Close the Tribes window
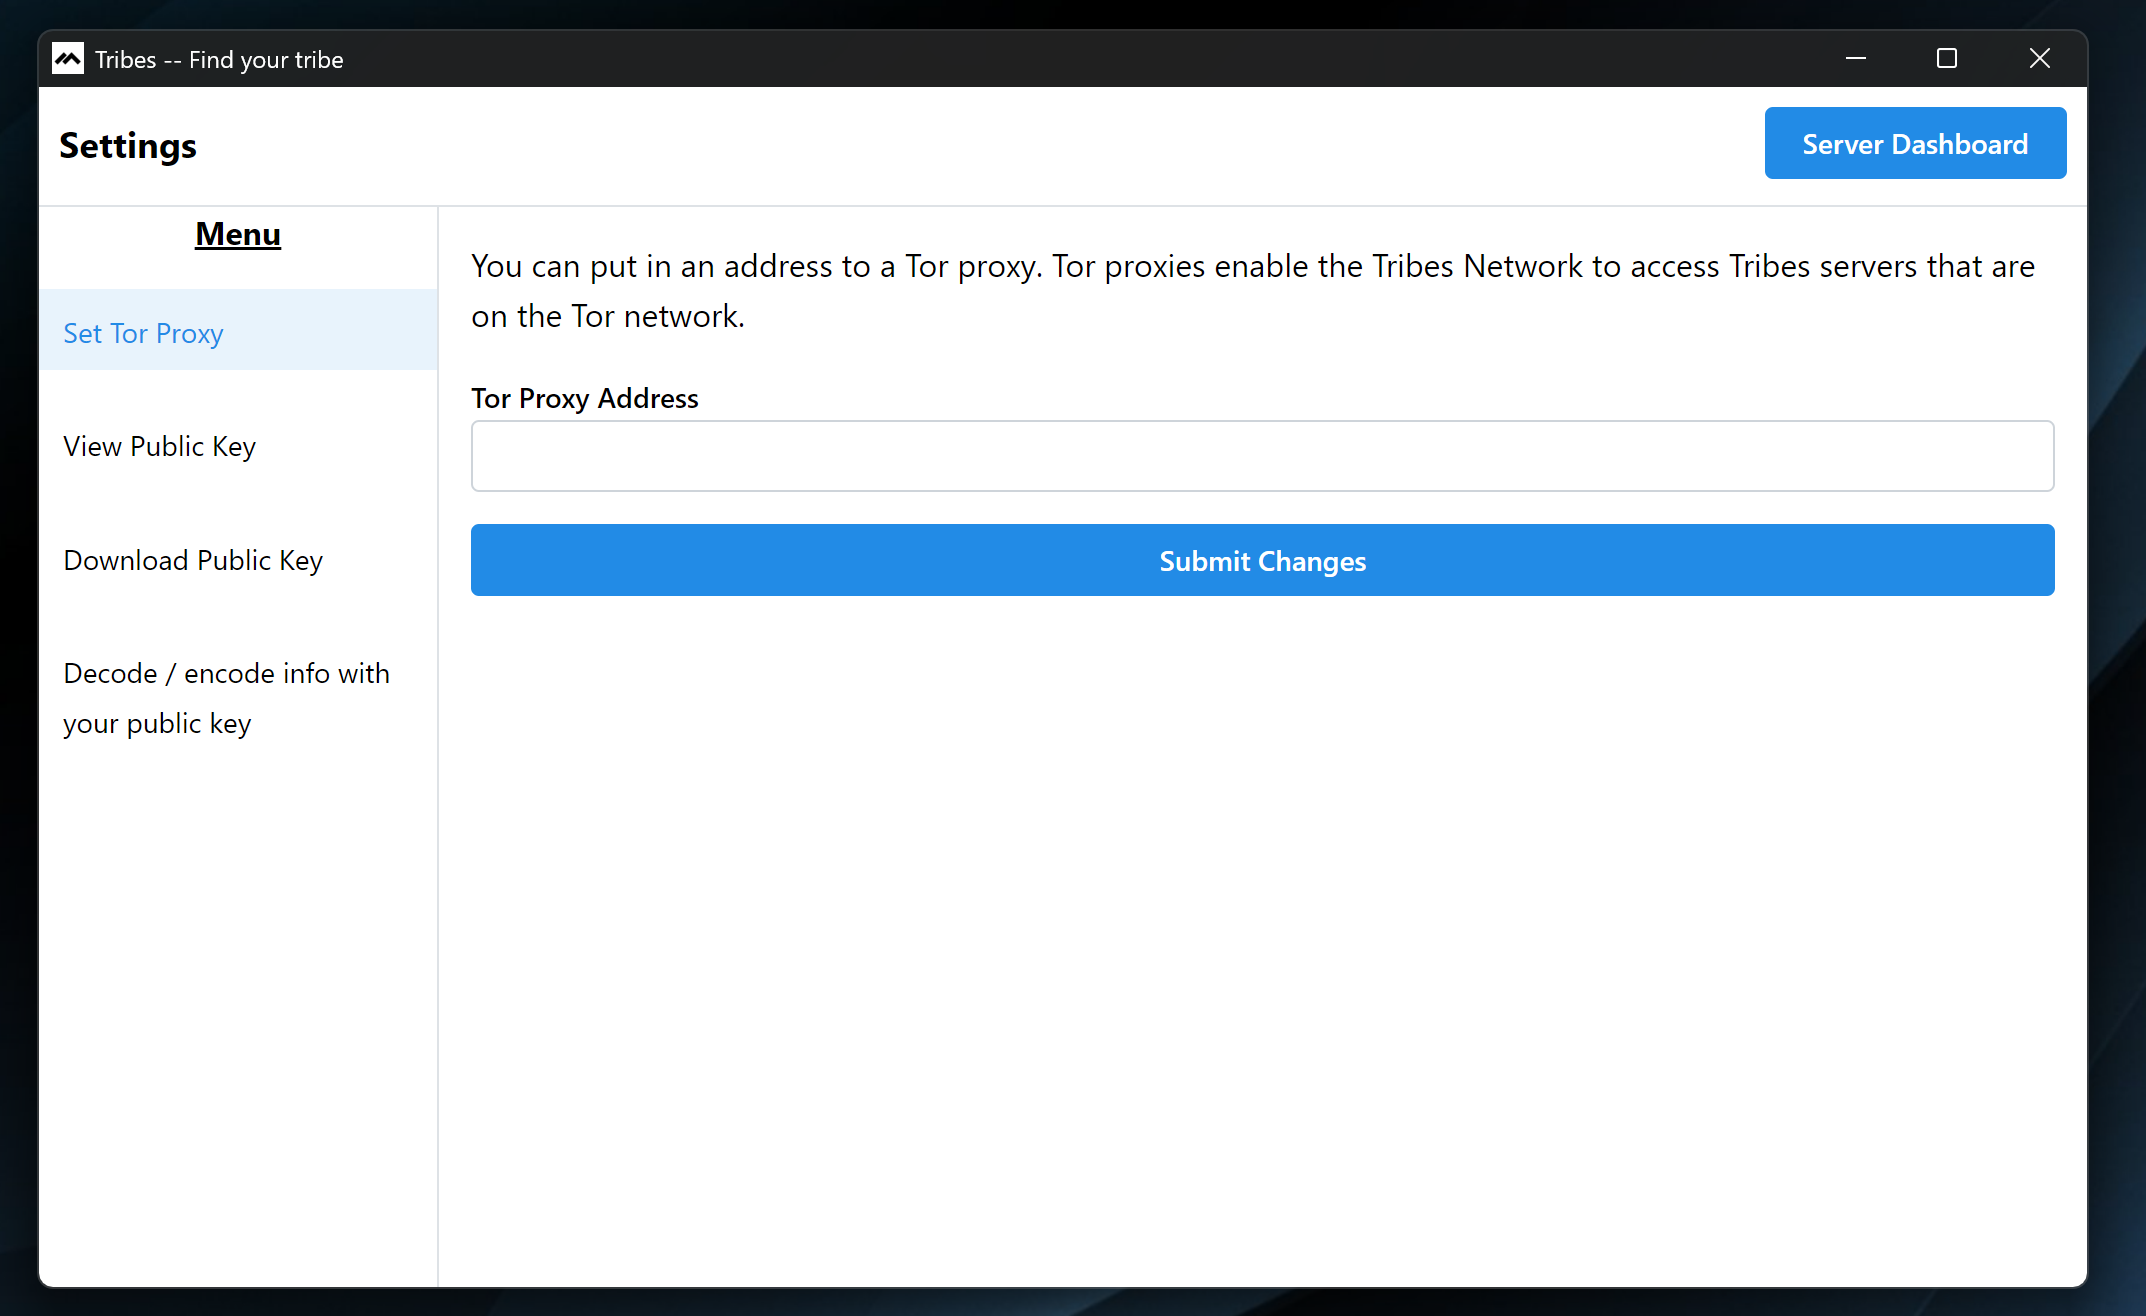The height and width of the screenshot is (1316, 2146). coord(2039,59)
